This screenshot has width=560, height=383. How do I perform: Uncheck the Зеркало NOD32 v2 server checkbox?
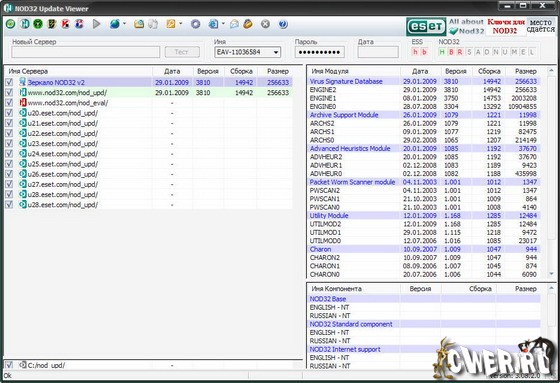(x=9, y=82)
